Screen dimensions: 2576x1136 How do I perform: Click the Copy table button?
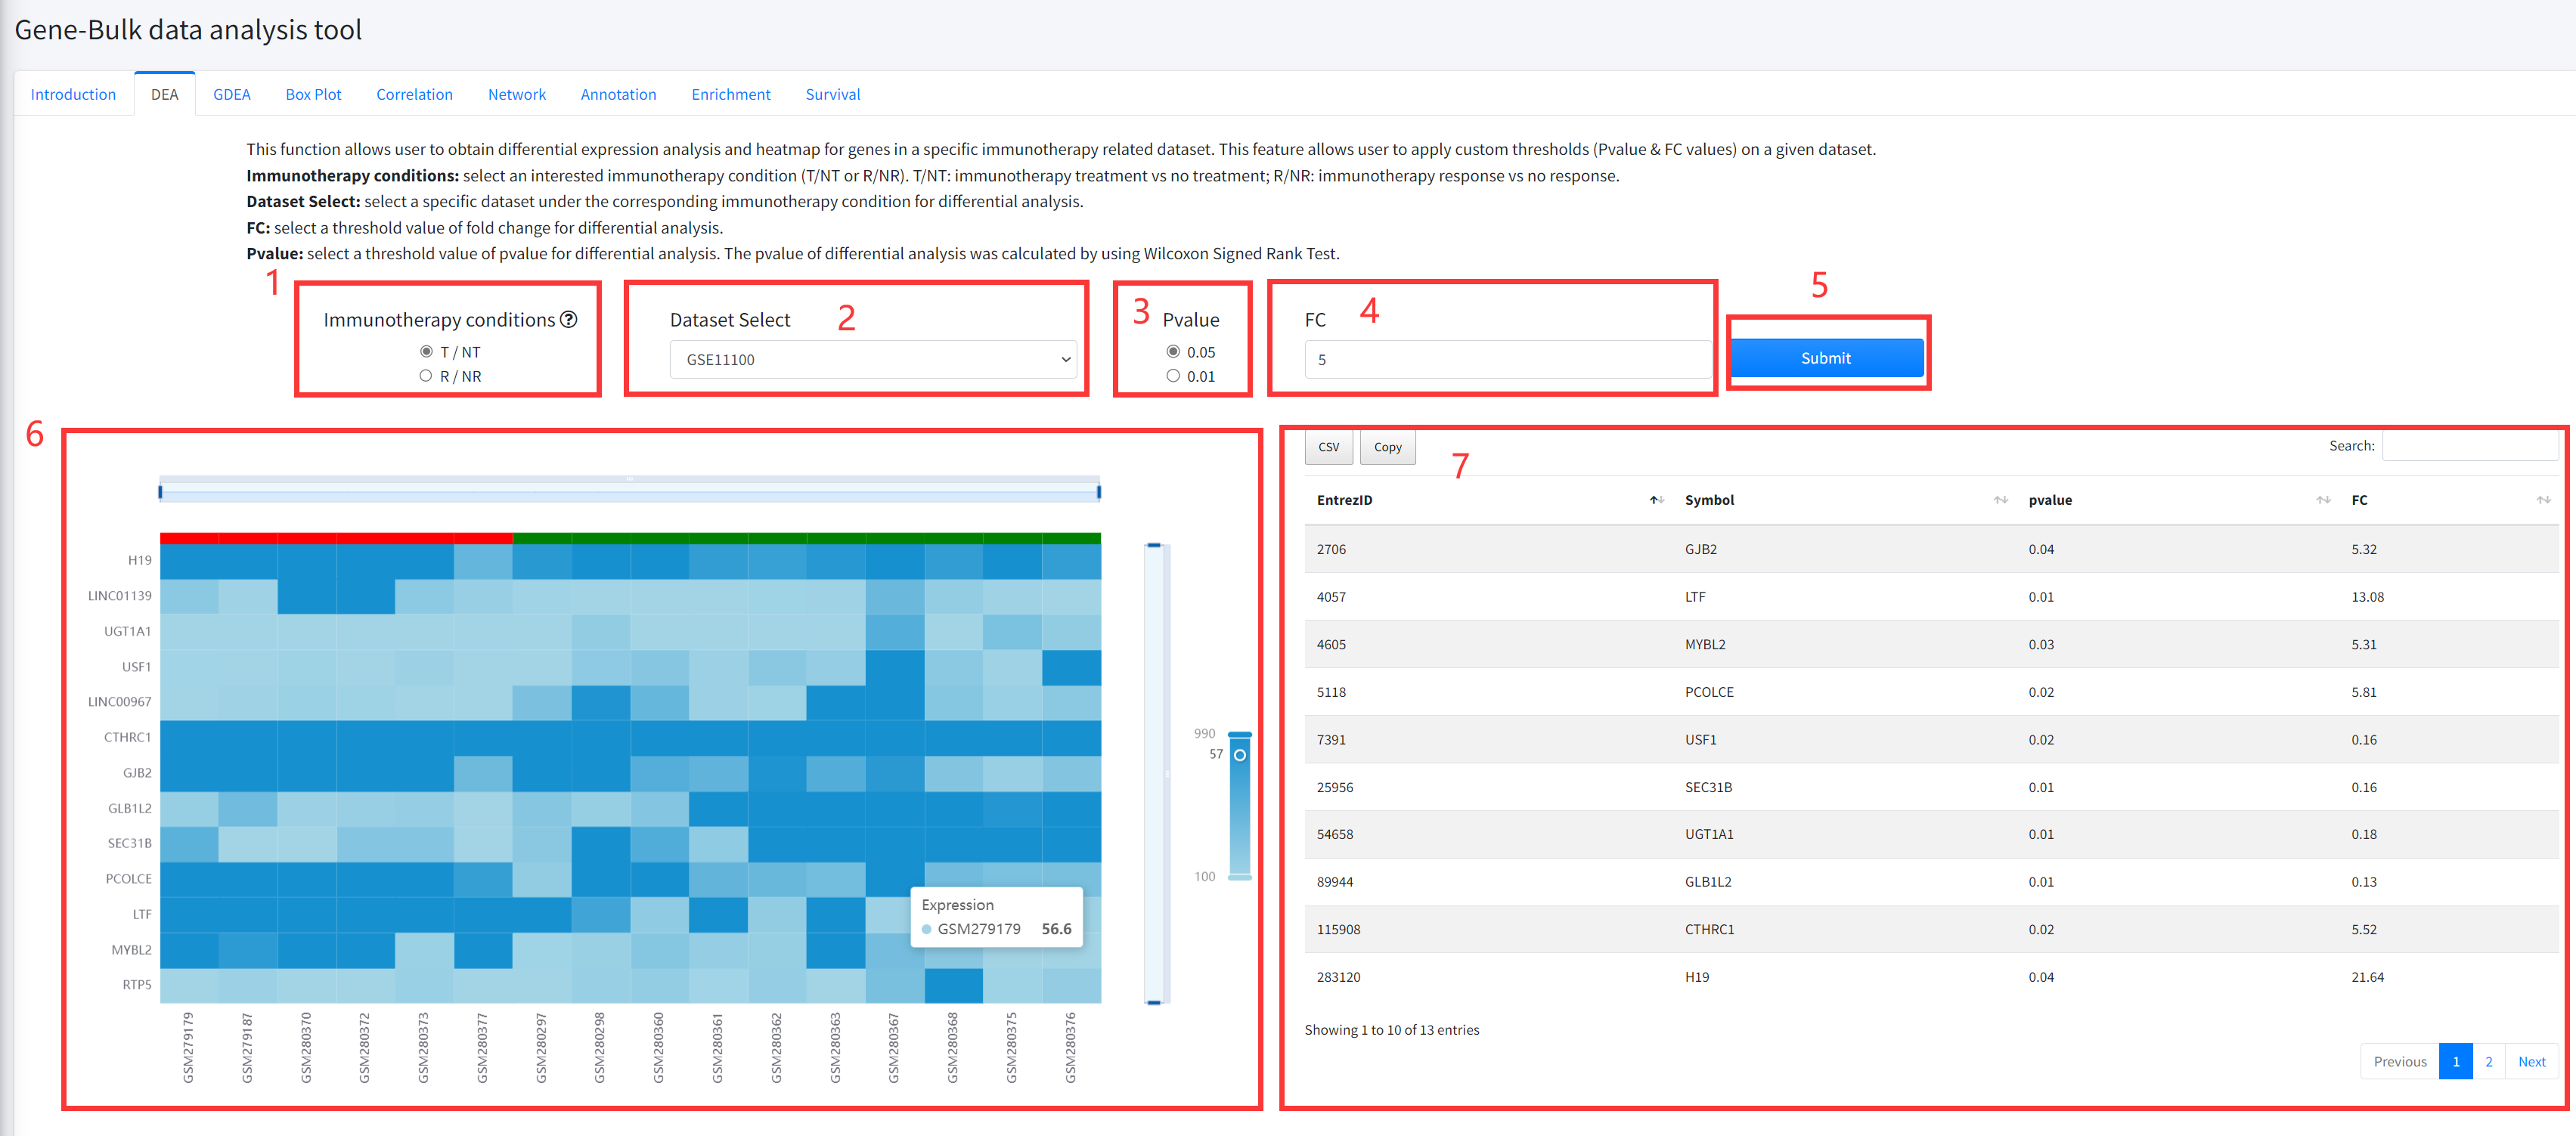(x=1387, y=447)
